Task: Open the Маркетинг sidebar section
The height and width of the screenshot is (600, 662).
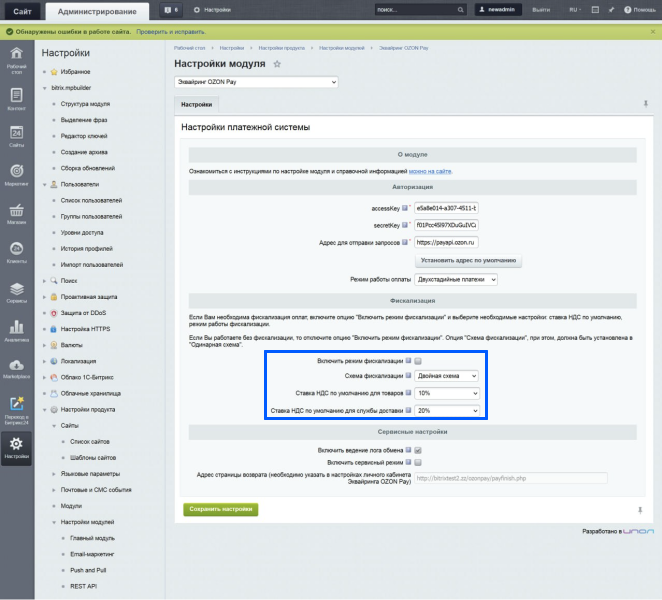Action: [16, 175]
